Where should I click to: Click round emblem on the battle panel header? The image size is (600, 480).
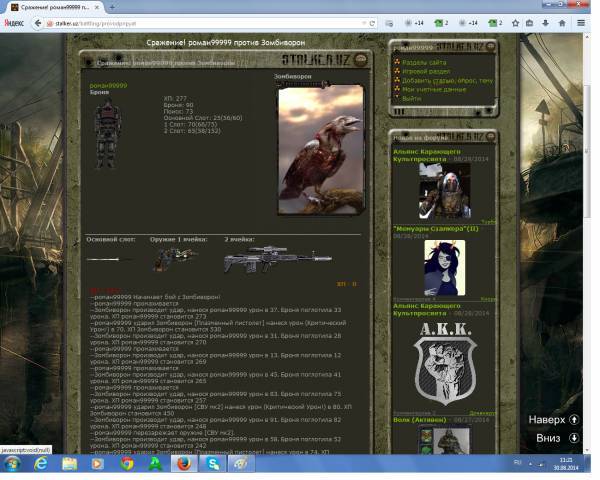coord(360,59)
